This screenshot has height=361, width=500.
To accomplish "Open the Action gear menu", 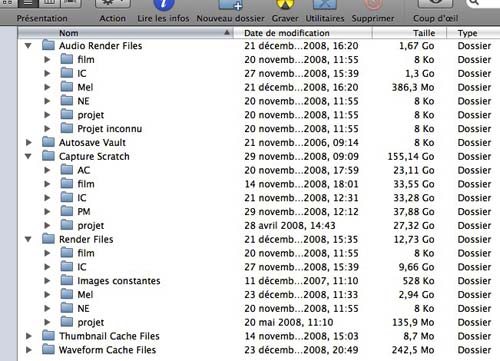I will pyautogui.click(x=113, y=4).
